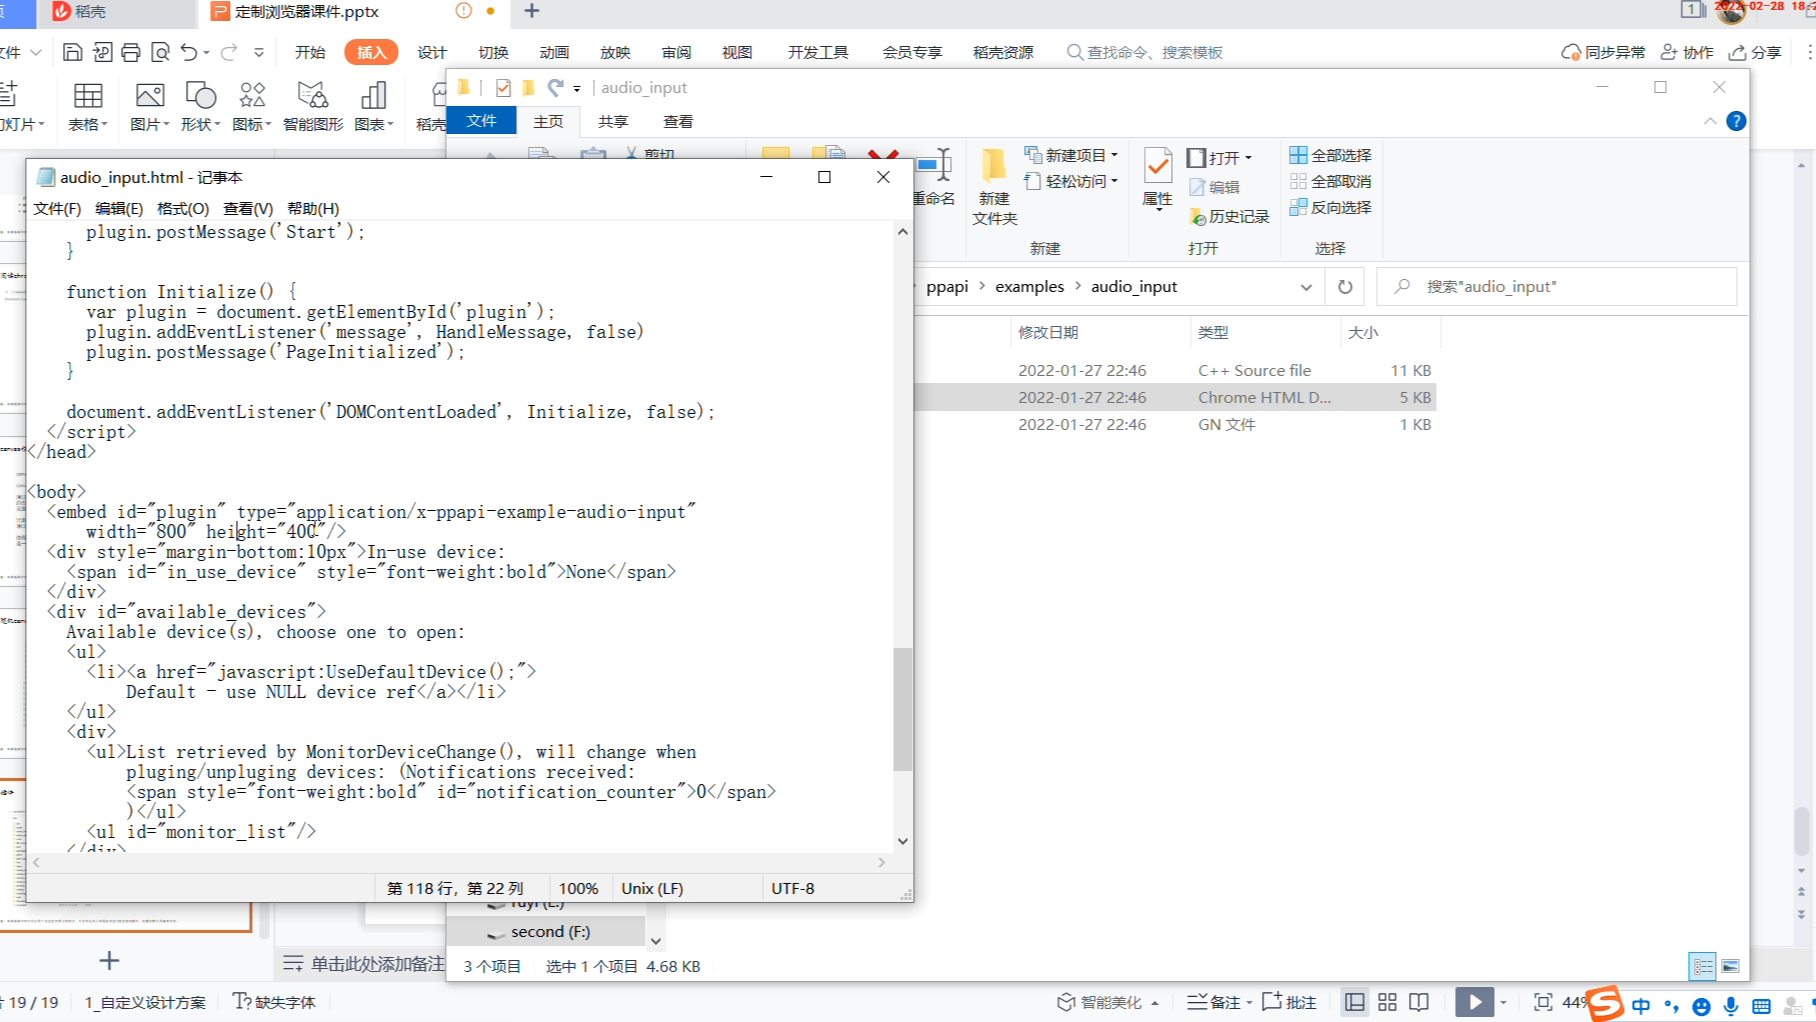The image size is (1816, 1022).
Task: Insert 智能图形 smart graphic
Action: click(313, 106)
